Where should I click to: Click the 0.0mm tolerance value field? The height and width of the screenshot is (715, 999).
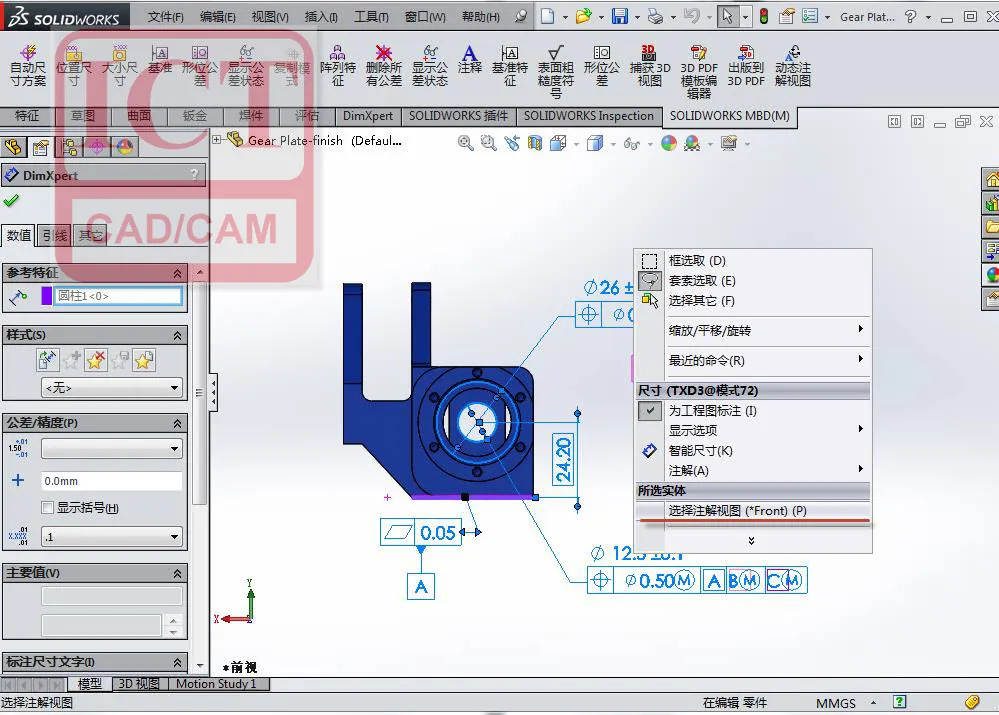click(x=111, y=481)
